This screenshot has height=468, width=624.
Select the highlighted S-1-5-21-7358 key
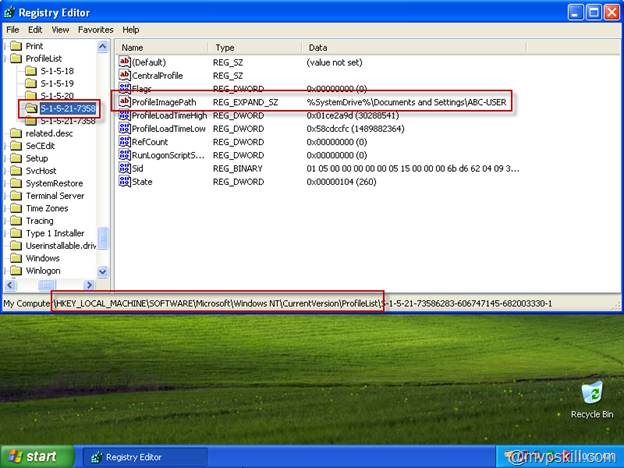(68, 108)
